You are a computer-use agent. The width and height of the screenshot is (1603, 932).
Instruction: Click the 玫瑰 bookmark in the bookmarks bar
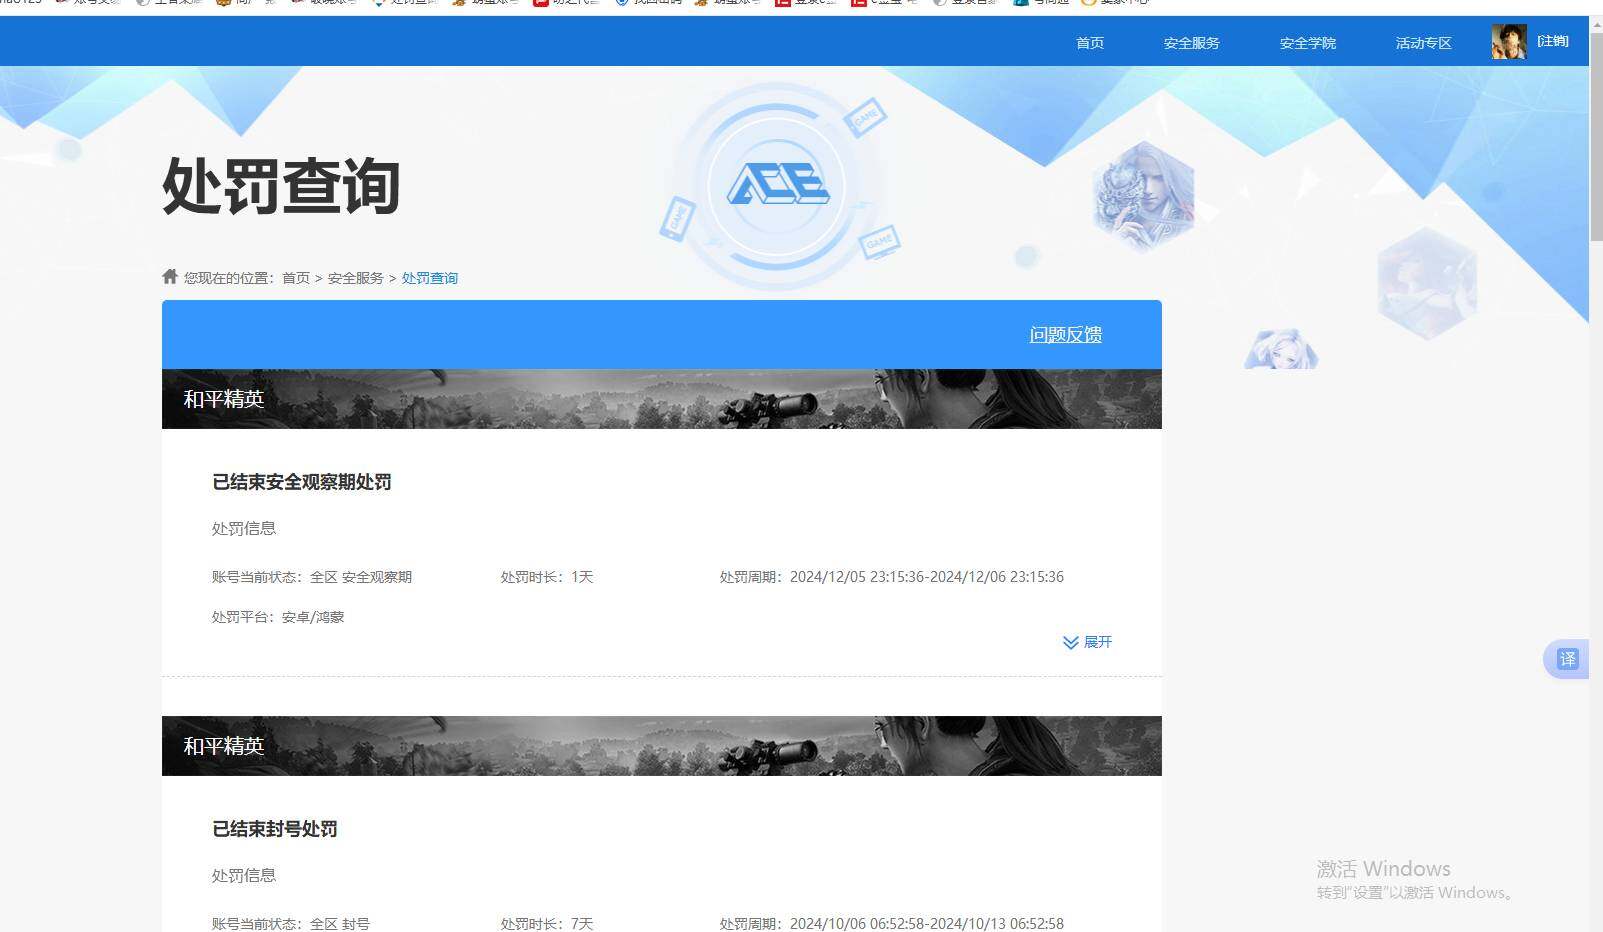pos(320,3)
